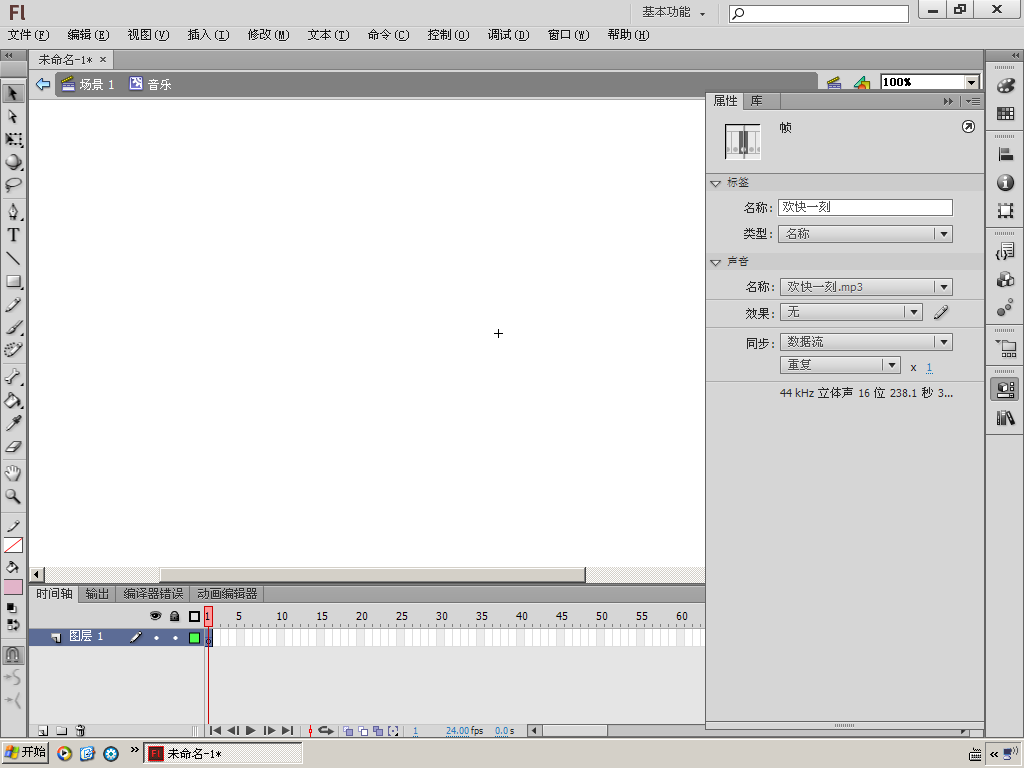Image resolution: width=1024 pixels, height=768 pixels.
Task: Open the 重复 repeat dropdown
Action: [x=840, y=365]
